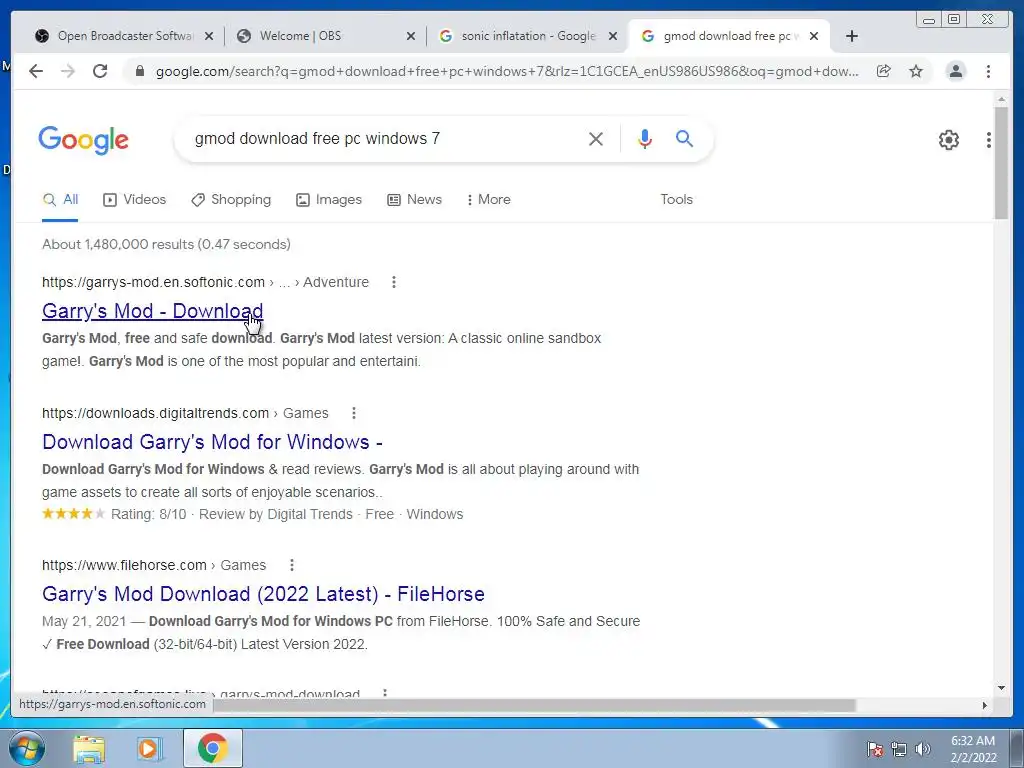1024x768 pixels.
Task: Go back to previous page in Chrome
Action: (36, 71)
